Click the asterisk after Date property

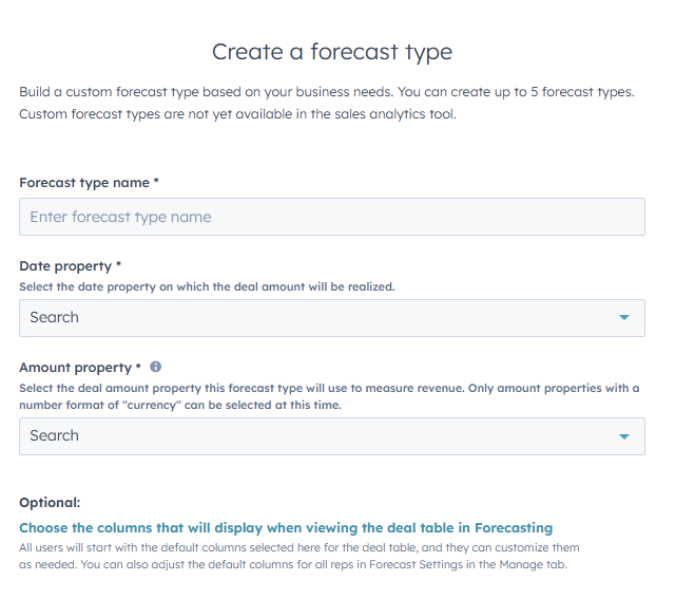coord(118,264)
